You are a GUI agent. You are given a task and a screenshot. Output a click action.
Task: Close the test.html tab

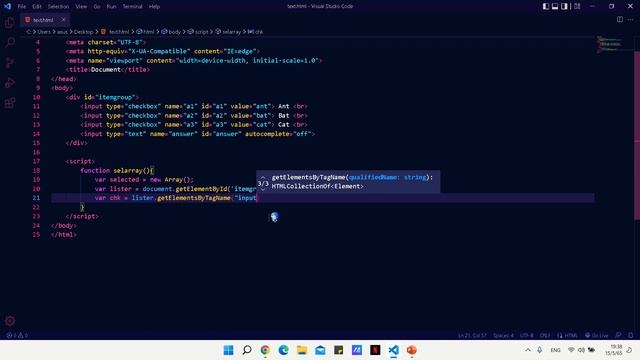(63, 20)
